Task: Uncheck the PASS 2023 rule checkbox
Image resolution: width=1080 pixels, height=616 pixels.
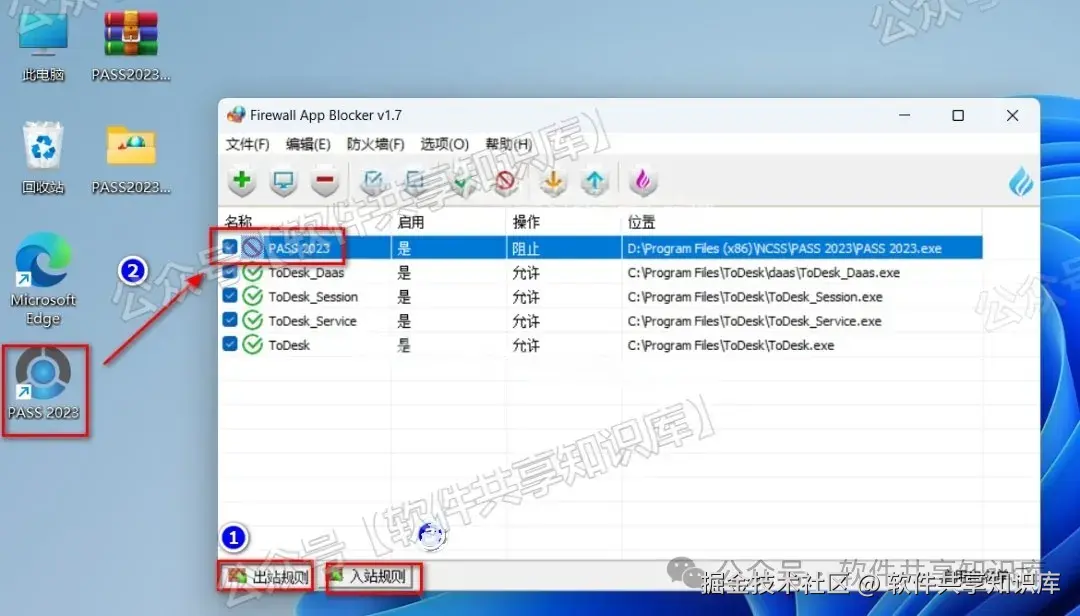Action: [230, 247]
